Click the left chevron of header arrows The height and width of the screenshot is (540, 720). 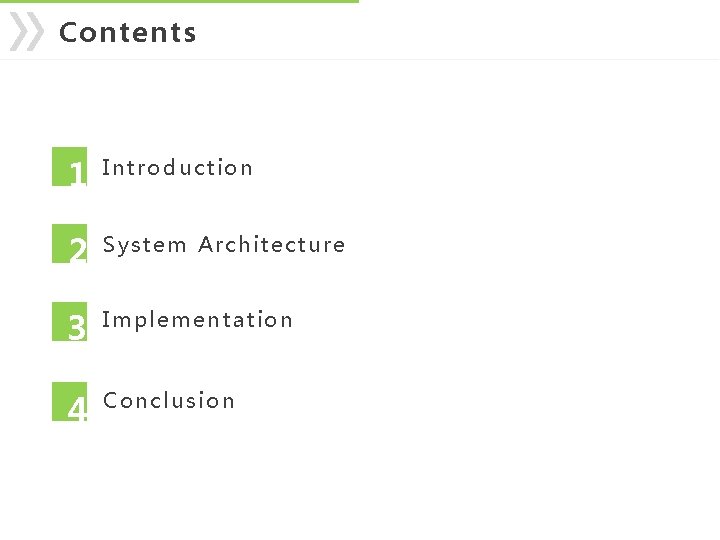coord(20,31)
